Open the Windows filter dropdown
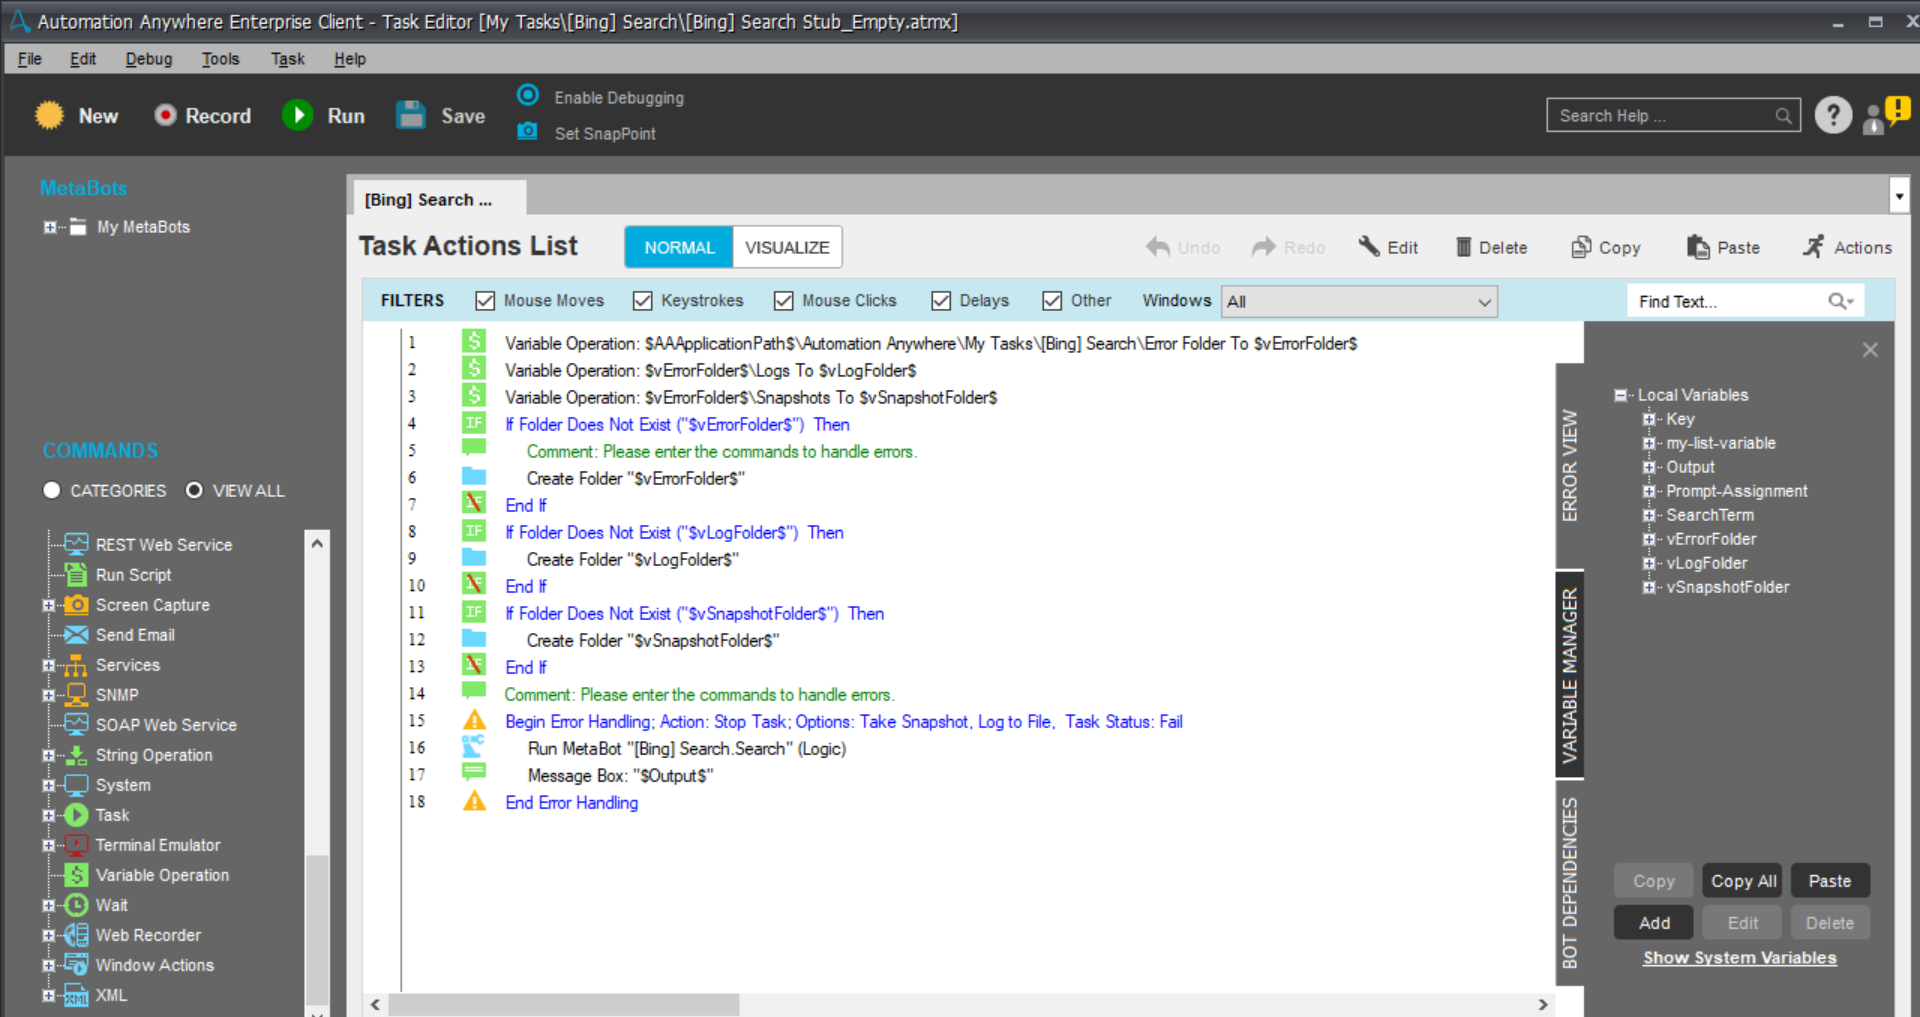Screen dimensions: 1920x1017 click(x=1360, y=301)
